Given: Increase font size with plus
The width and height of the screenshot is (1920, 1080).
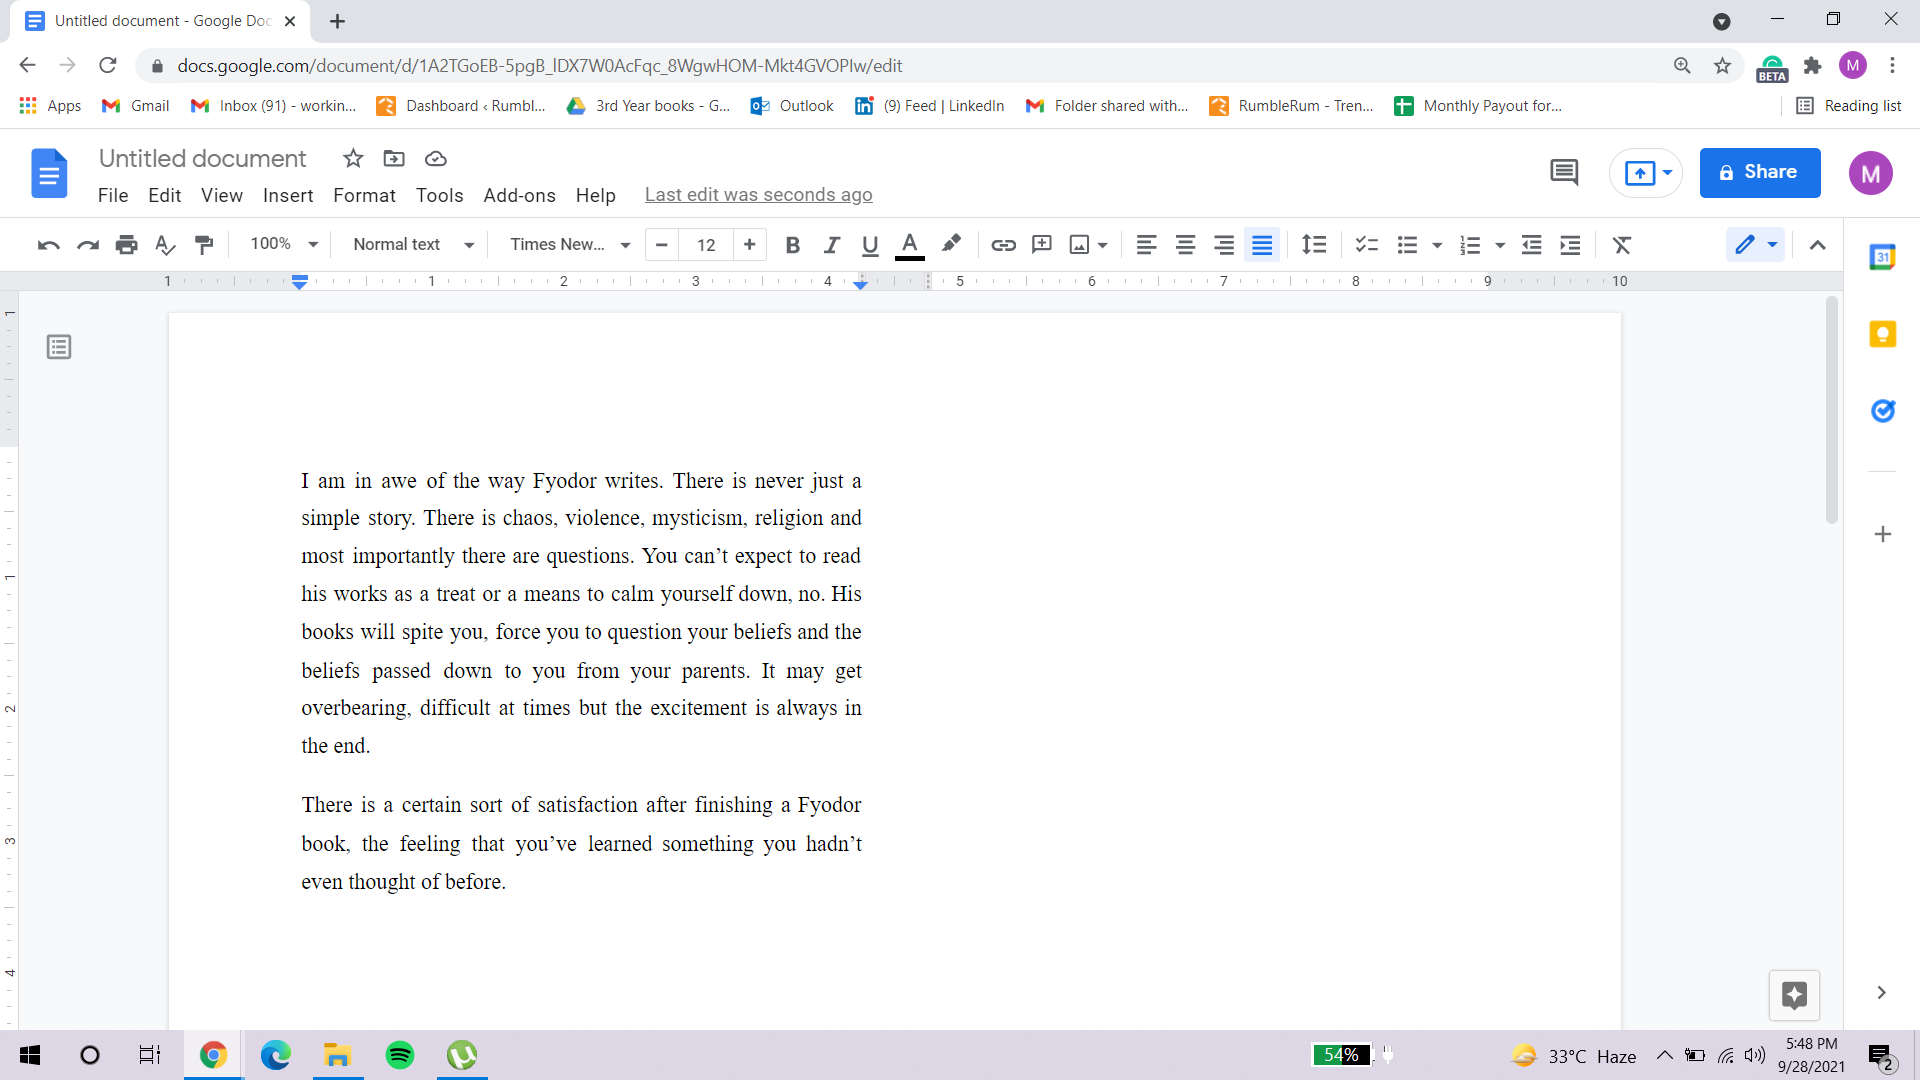Looking at the screenshot, I should click(749, 245).
